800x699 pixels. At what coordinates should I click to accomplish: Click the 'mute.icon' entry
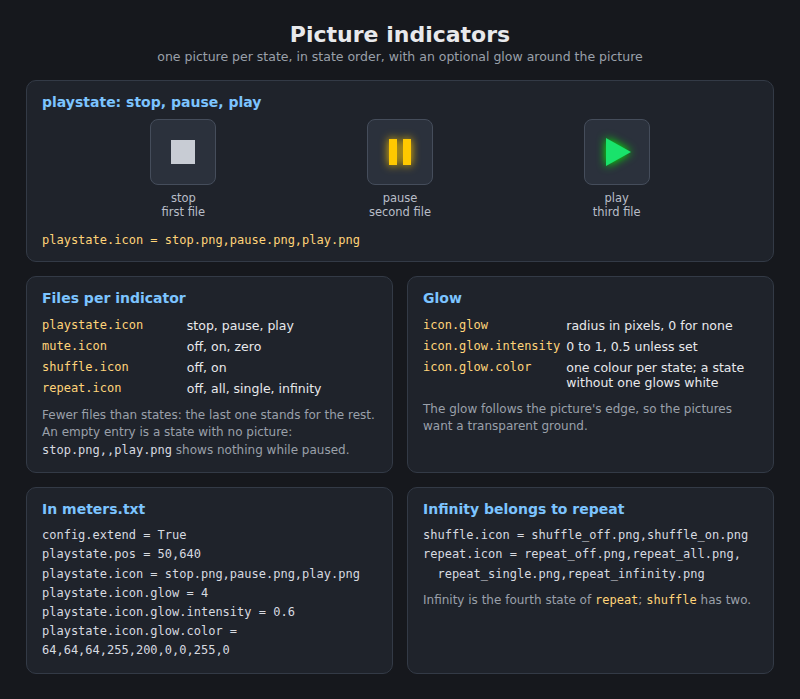[74, 346]
